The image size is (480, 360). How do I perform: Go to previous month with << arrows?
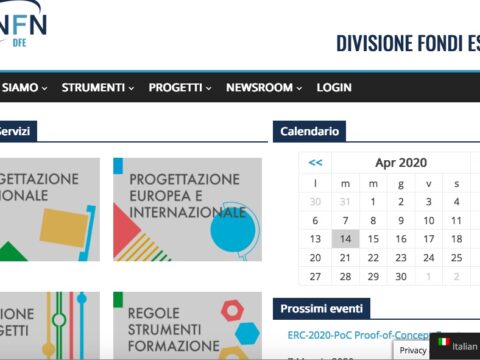click(x=315, y=163)
